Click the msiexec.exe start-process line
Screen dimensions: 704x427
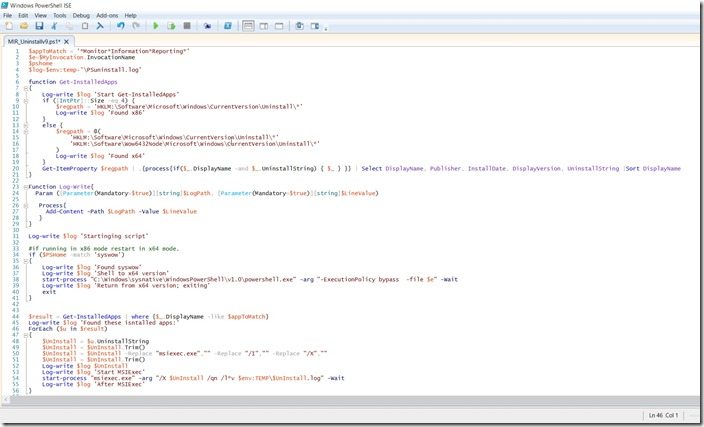click(x=193, y=379)
